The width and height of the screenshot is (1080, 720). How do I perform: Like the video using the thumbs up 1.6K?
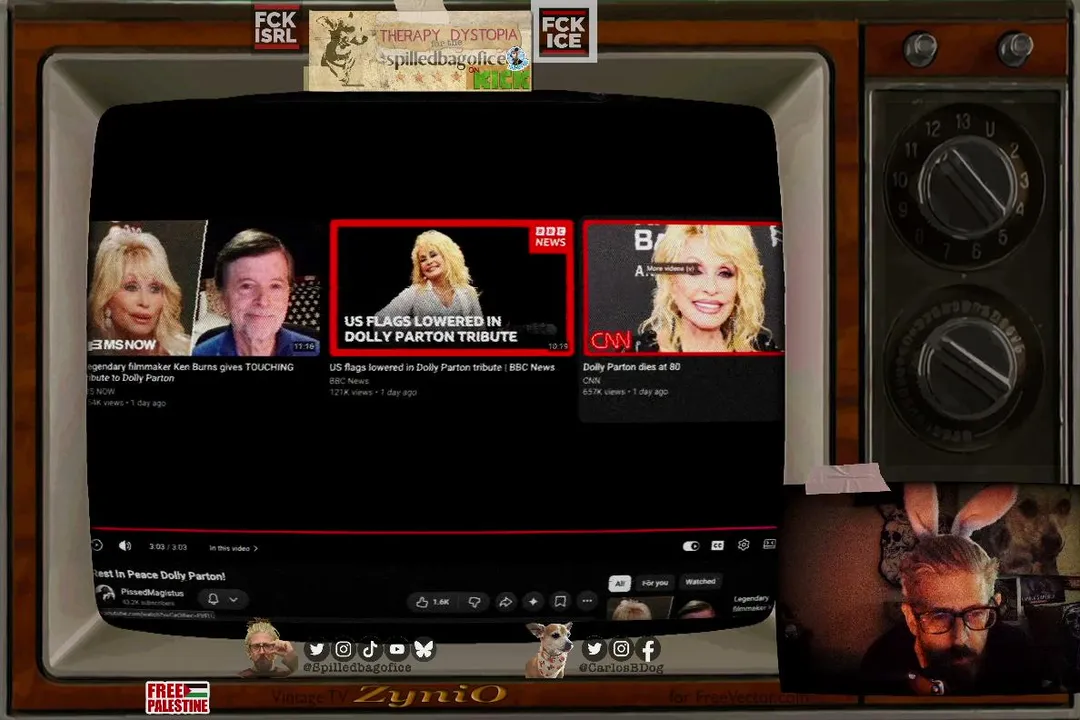point(433,601)
